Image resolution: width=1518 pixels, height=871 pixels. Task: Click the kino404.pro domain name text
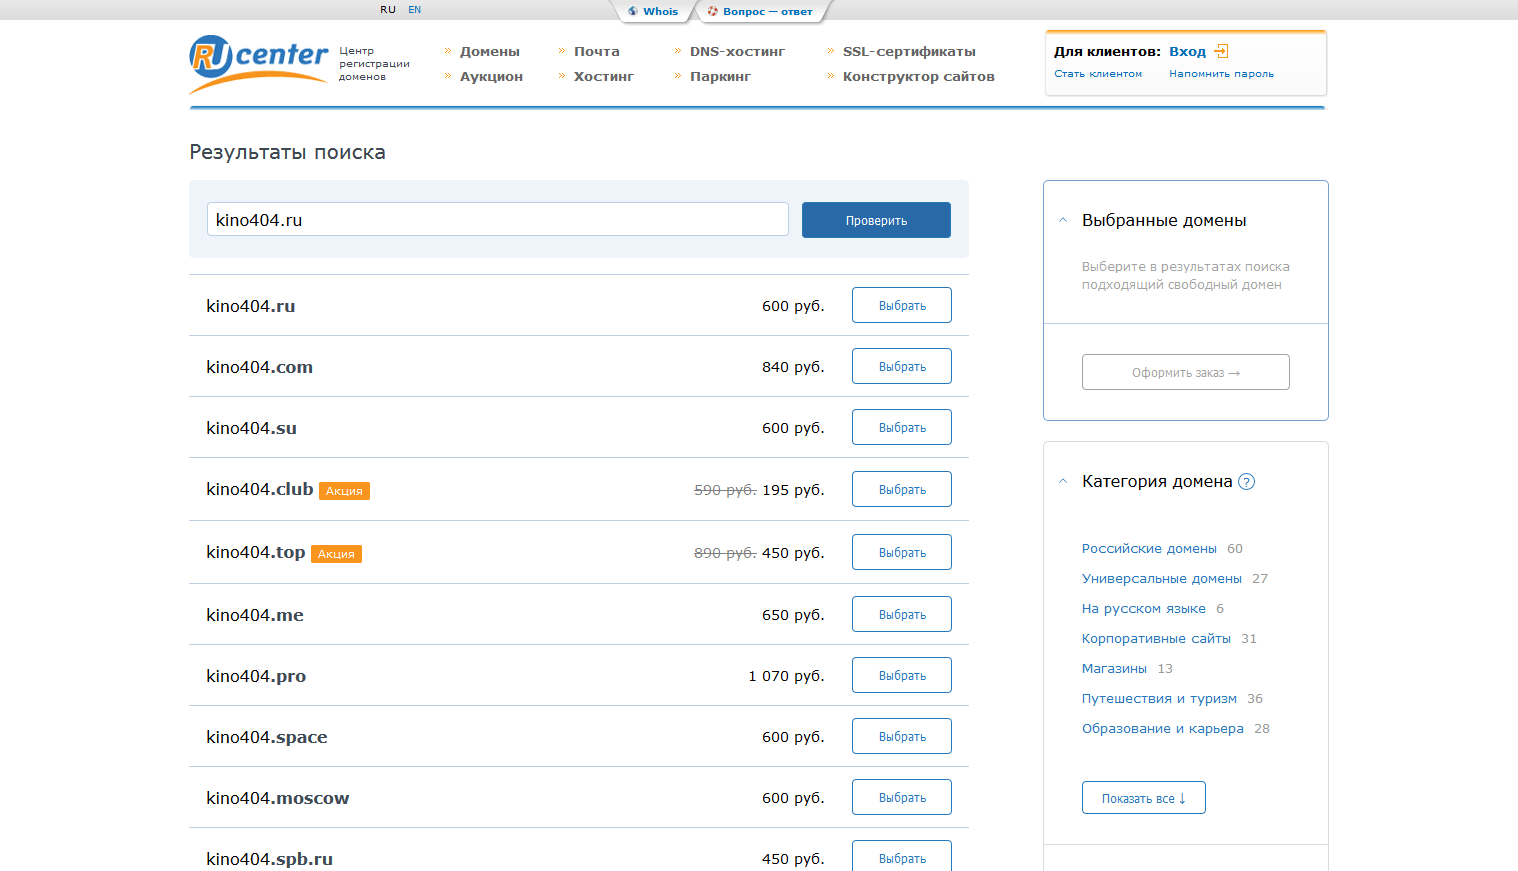coord(256,676)
